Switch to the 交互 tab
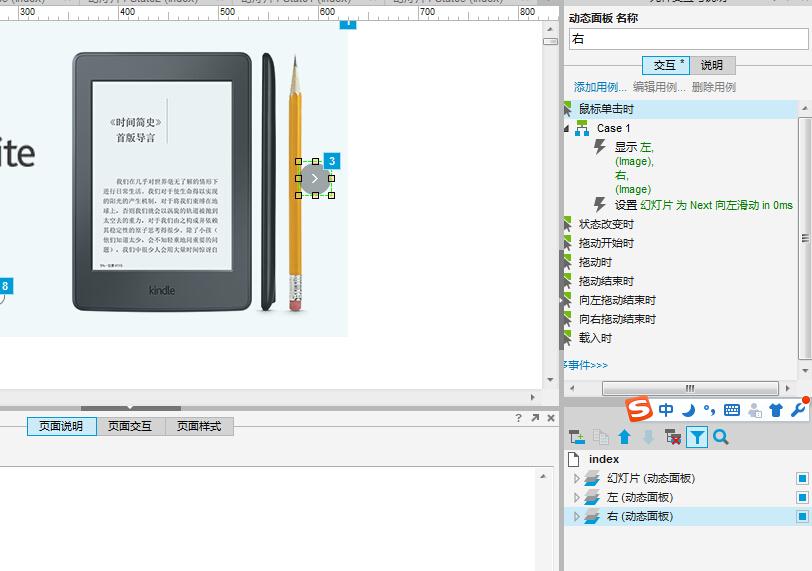This screenshot has width=812, height=571. pos(665,65)
